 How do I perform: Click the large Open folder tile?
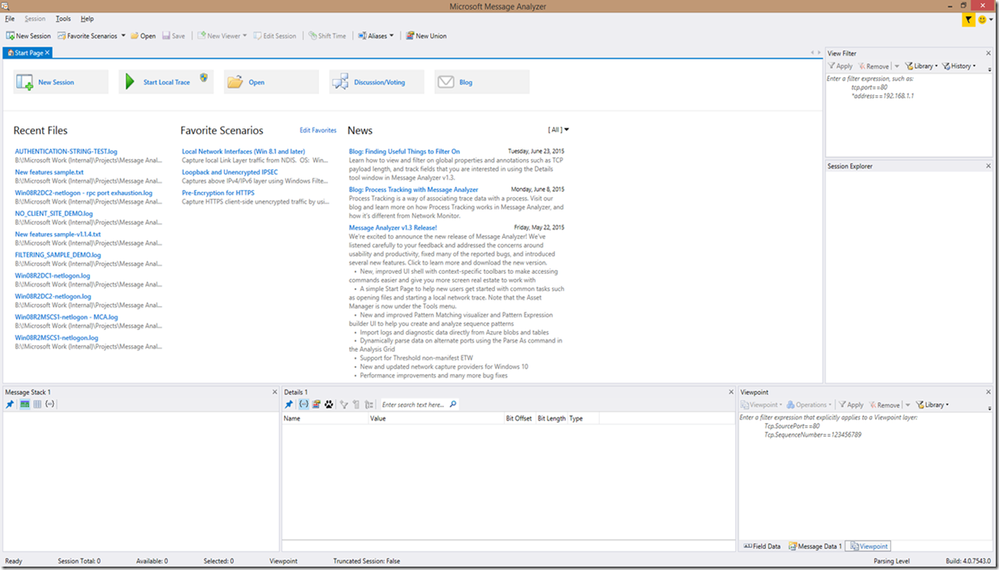(271, 82)
